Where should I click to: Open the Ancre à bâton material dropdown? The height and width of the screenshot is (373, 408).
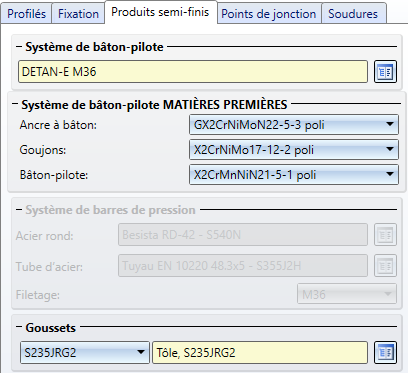(x=294, y=125)
